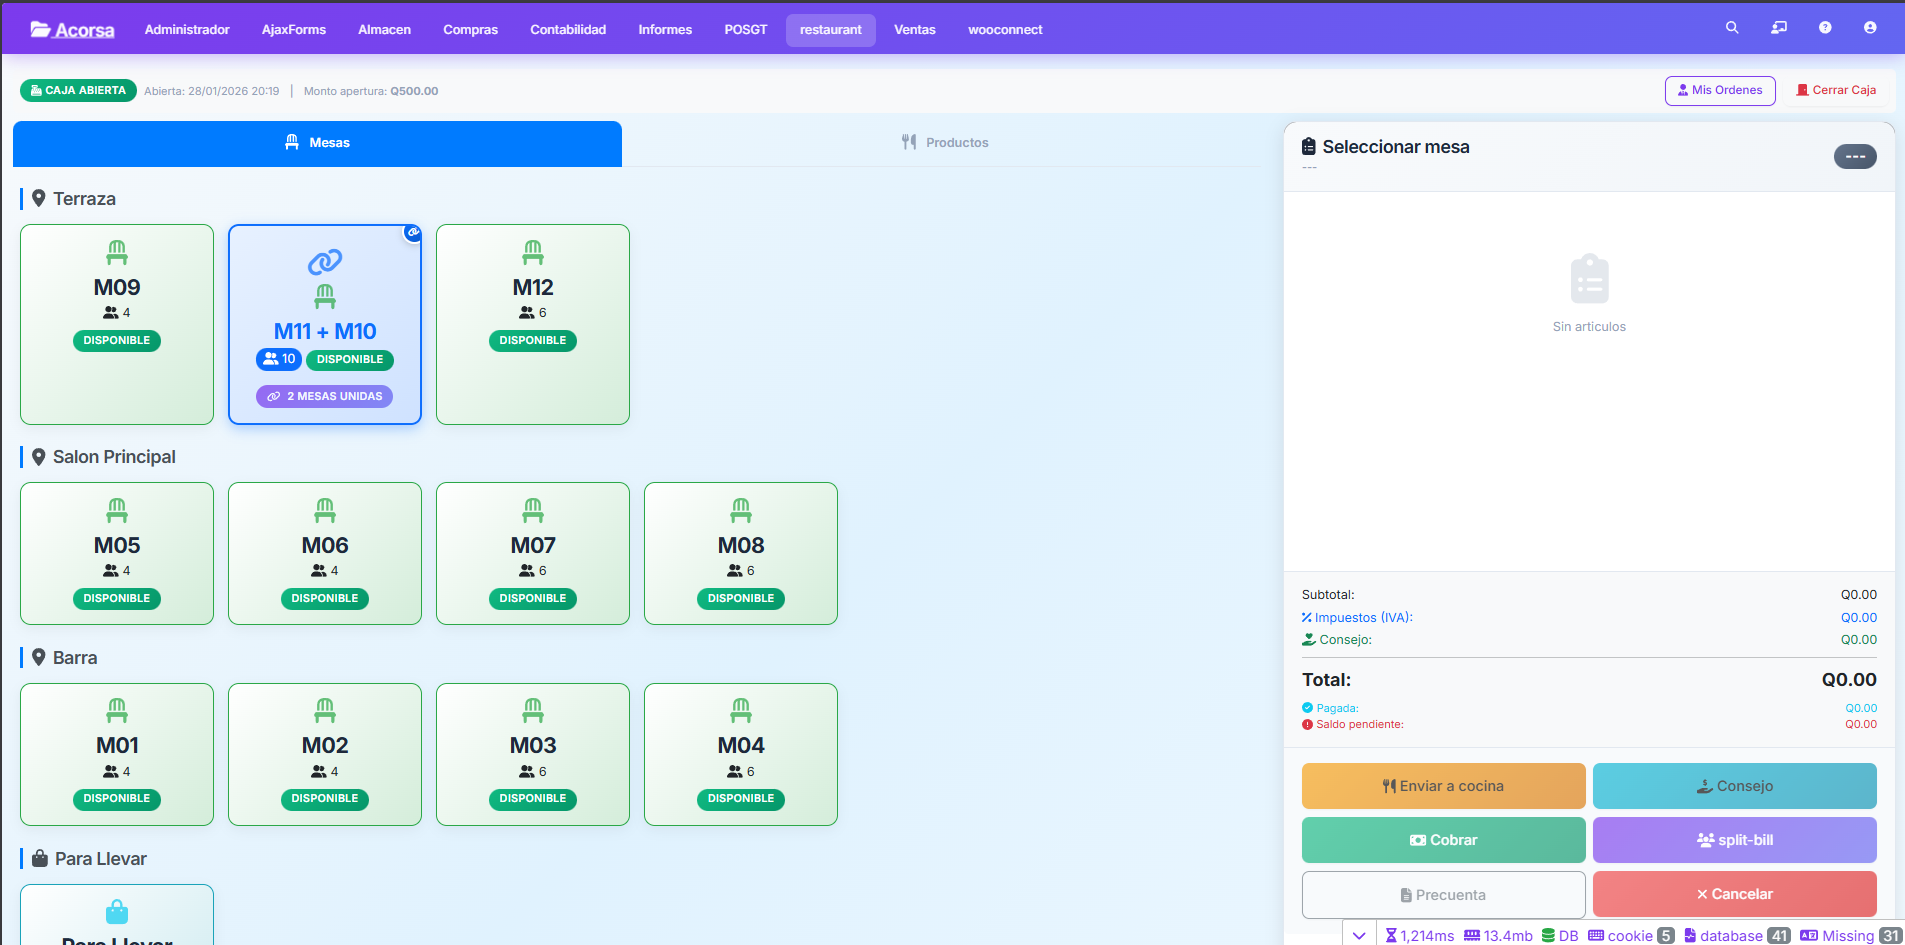Viewport: 1905px width, 945px height.
Task: Click the Cerrar Caja button
Action: (x=1836, y=90)
